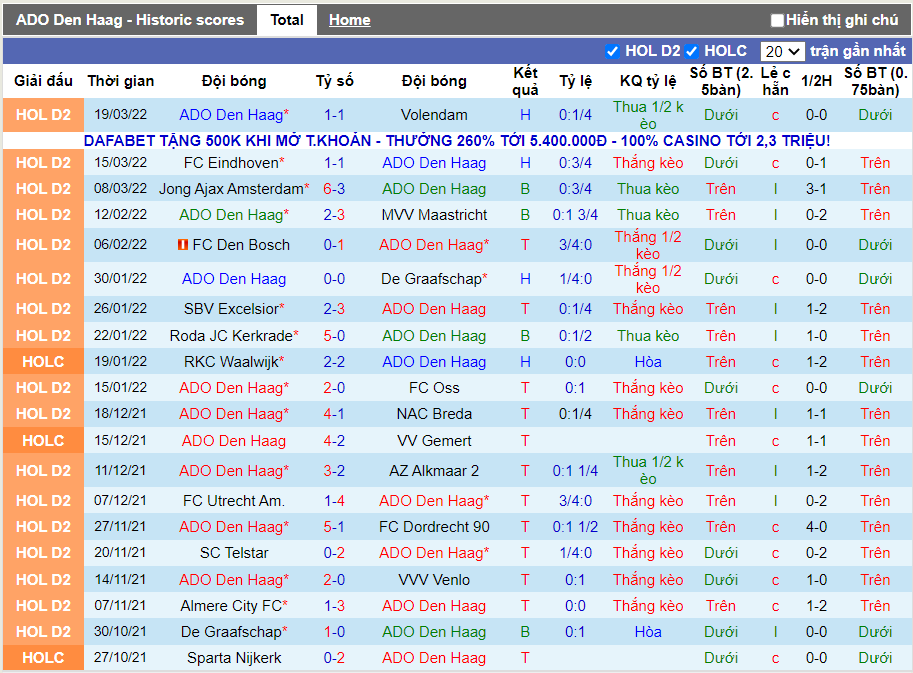Click the 'Giải đấu' column header
Screen dimensions: 913x673
pos(43,81)
